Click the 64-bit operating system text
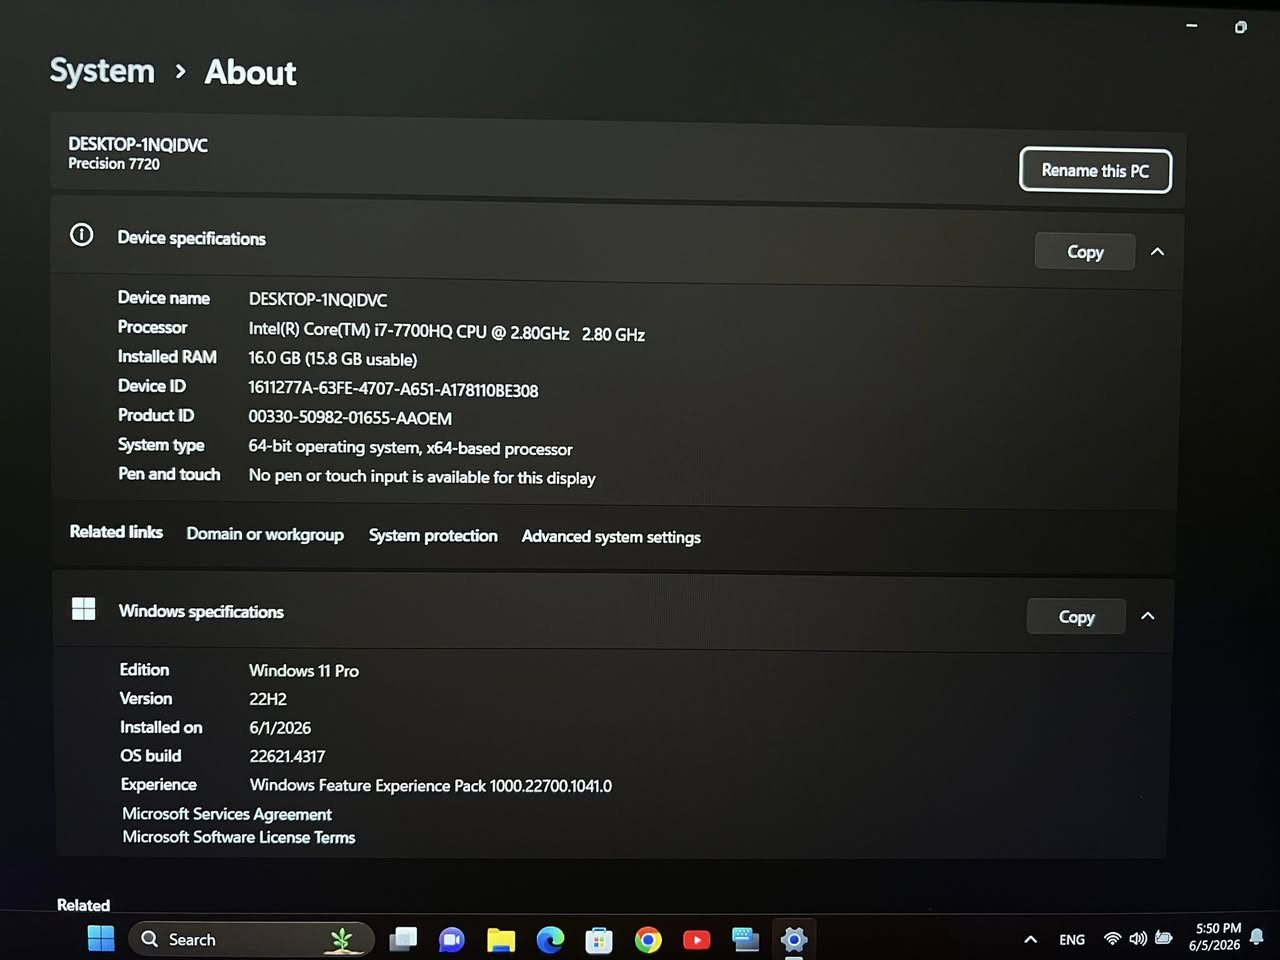 (411, 448)
